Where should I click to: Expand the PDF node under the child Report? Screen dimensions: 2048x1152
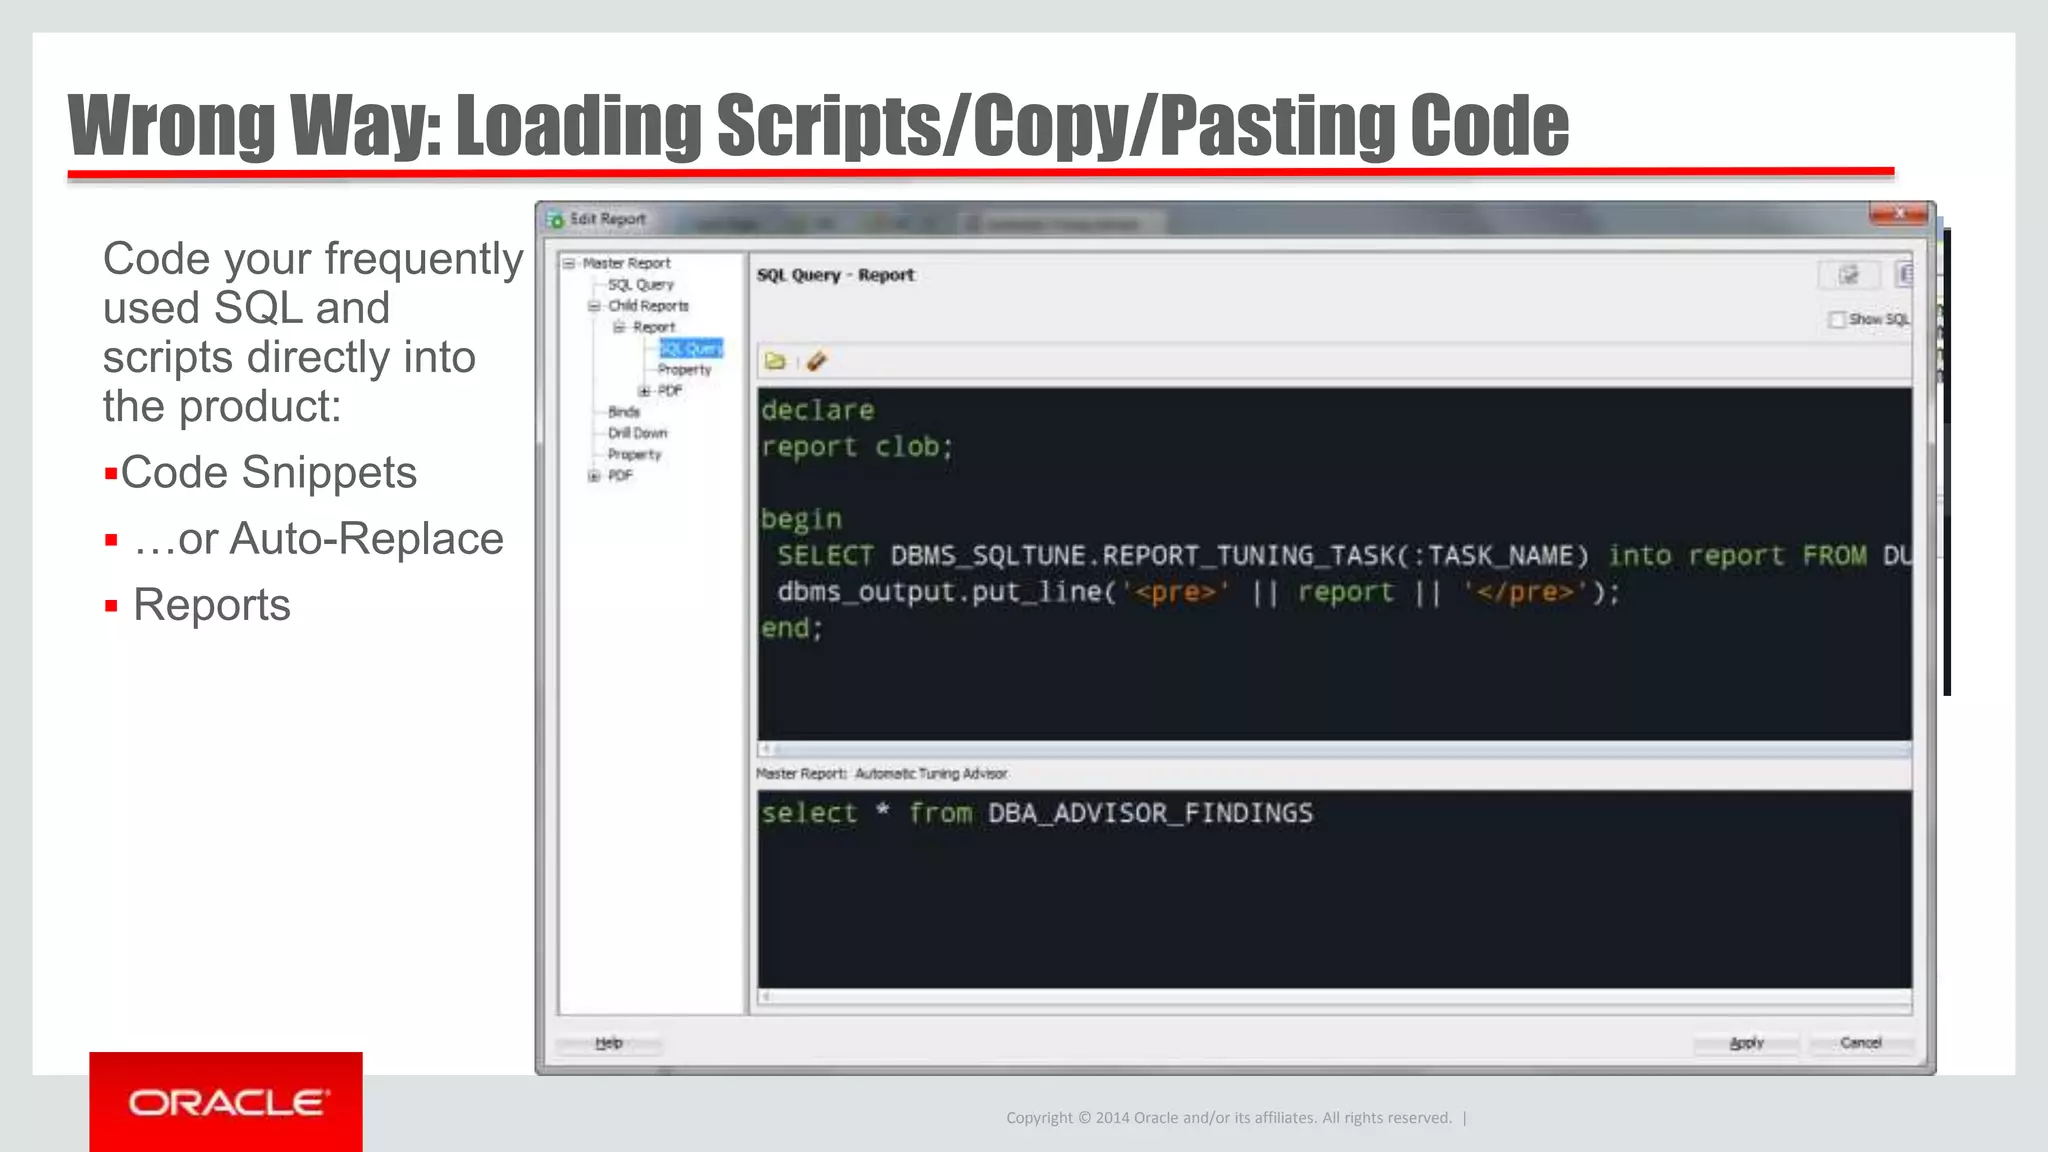pyautogui.click(x=644, y=391)
